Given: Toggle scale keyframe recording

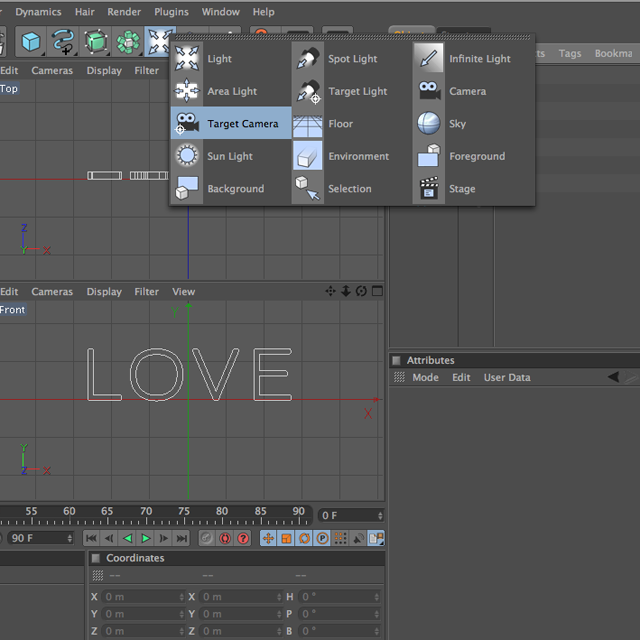Looking at the screenshot, I should pos(286,538).
